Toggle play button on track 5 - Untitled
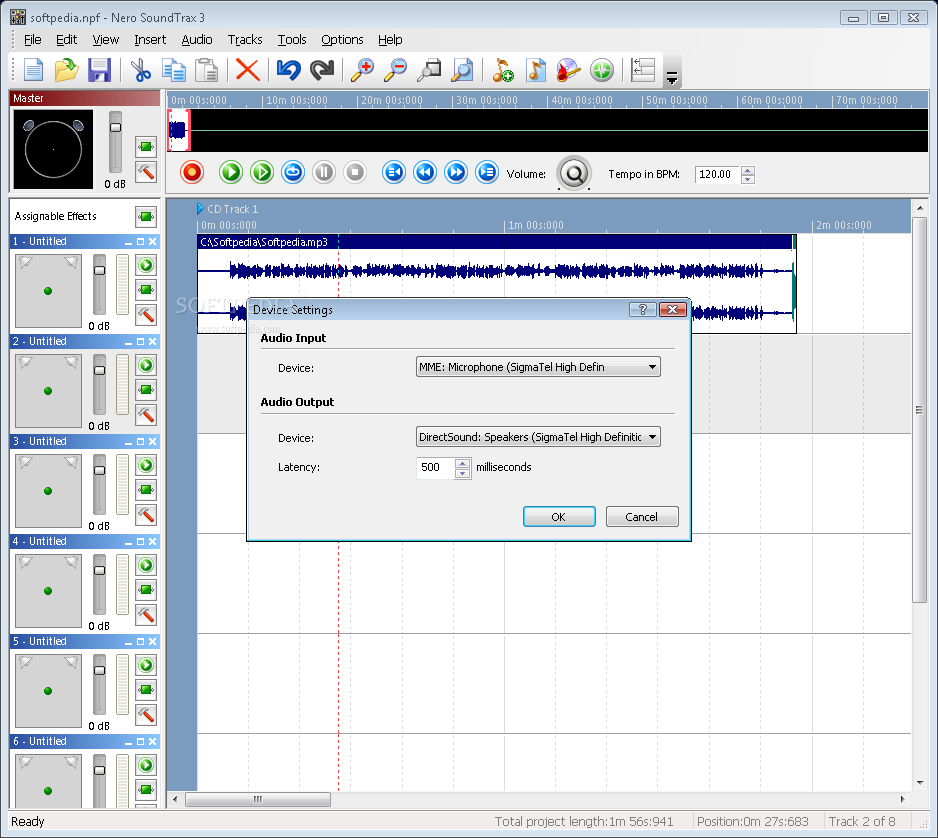The image size is (938, 838). (146, 665)
